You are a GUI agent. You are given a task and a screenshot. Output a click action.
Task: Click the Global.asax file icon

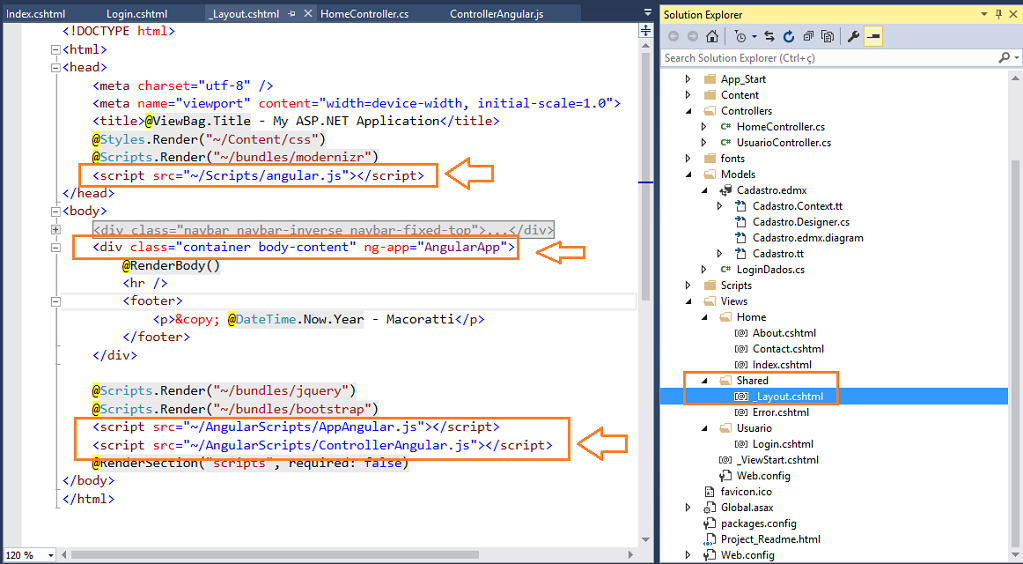coord(710,507)
